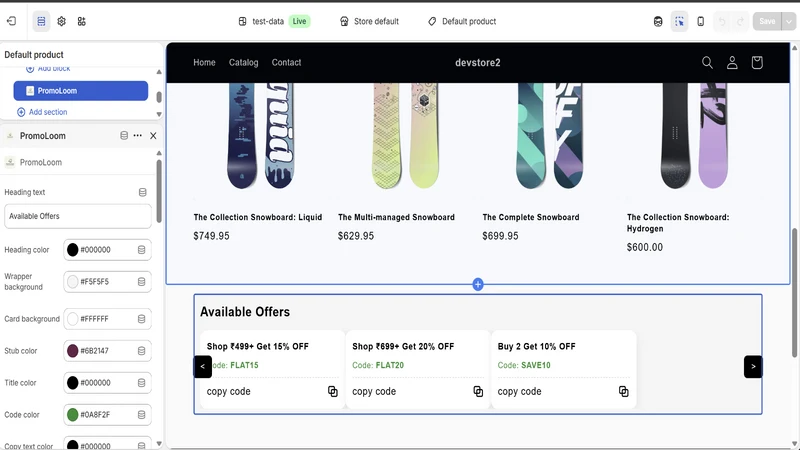Toggle the inspector selection mode icon
The height and width of the screenshot is (450, 800).
(x=679, y=21)
